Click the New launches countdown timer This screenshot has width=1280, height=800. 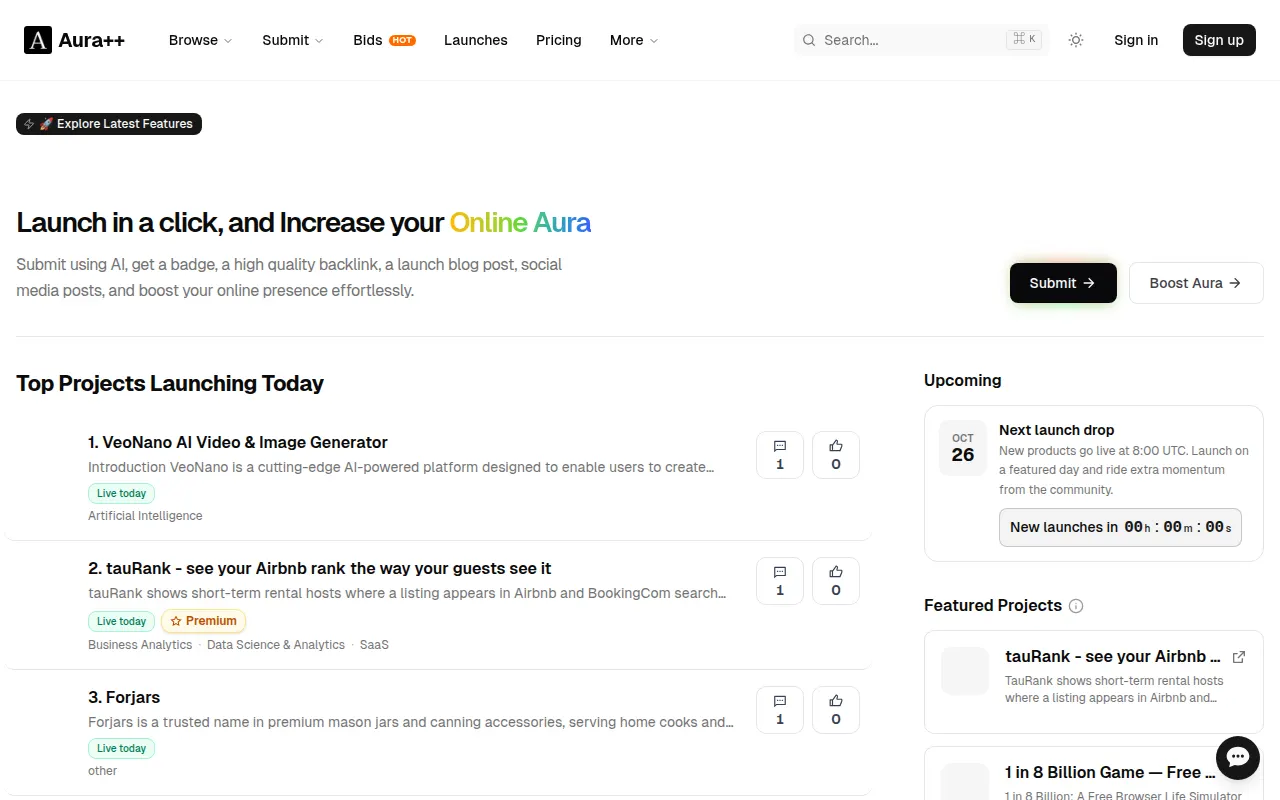pos(1120,527)
